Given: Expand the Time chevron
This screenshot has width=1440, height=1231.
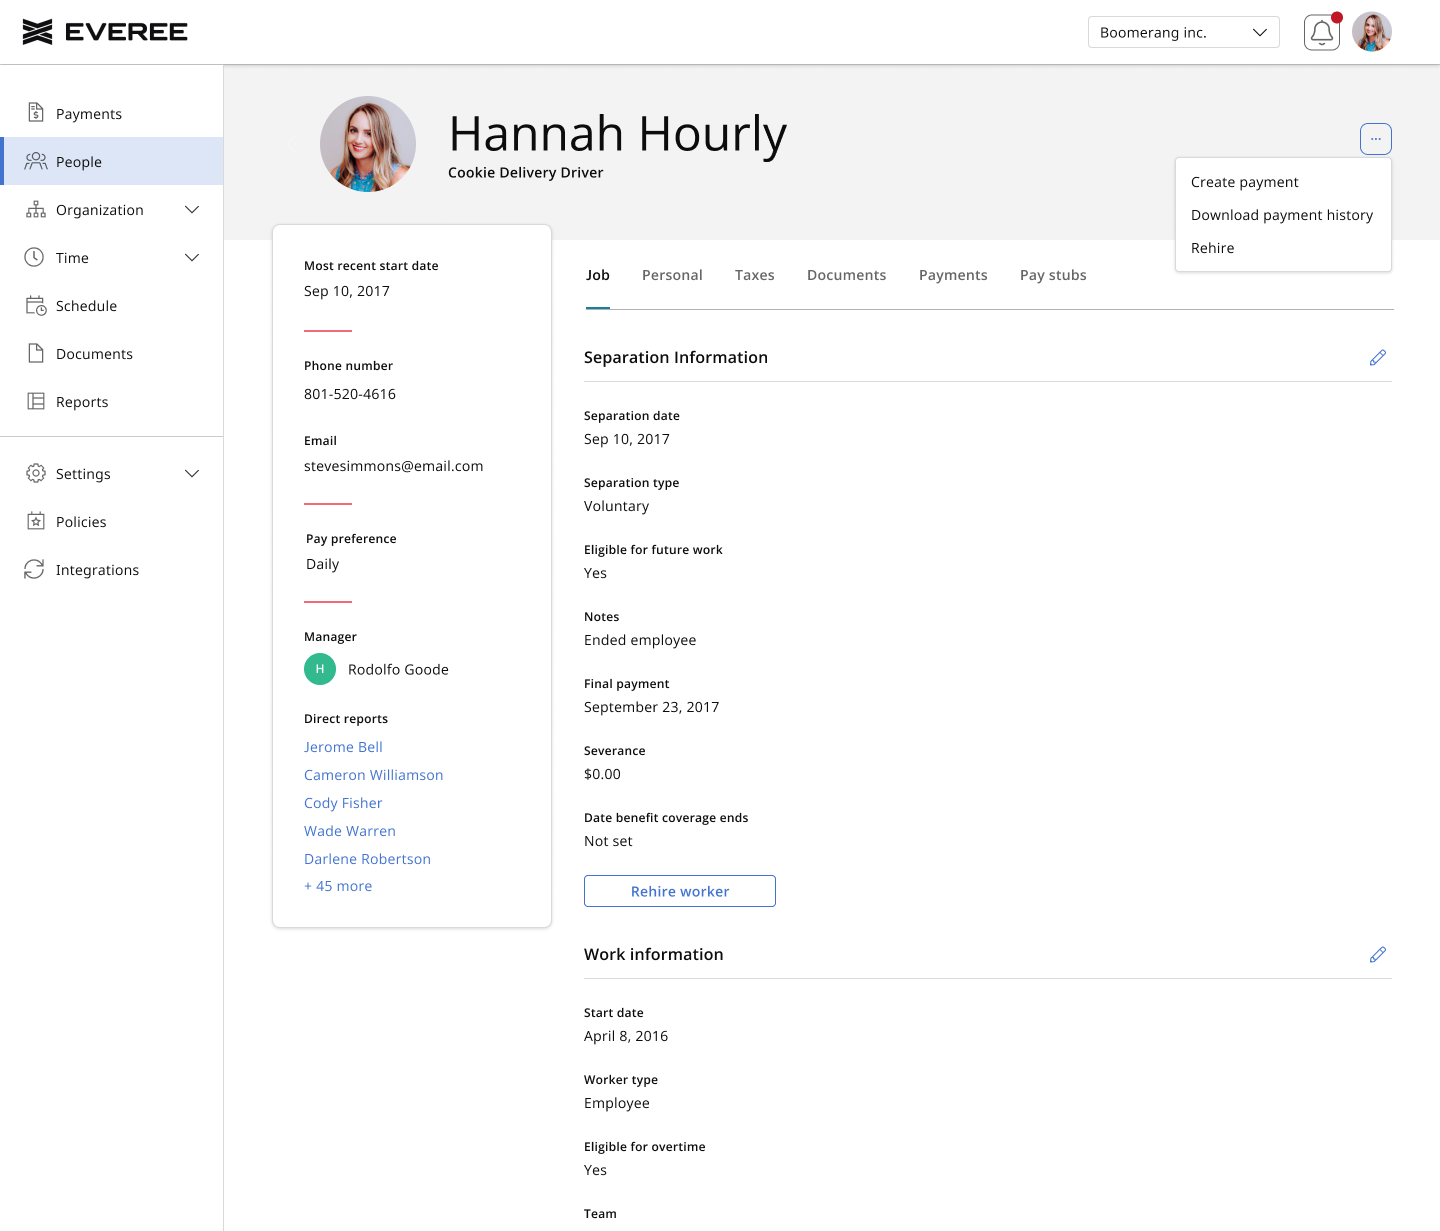Looking at the screenshot, I should click(x=192, y=257).
